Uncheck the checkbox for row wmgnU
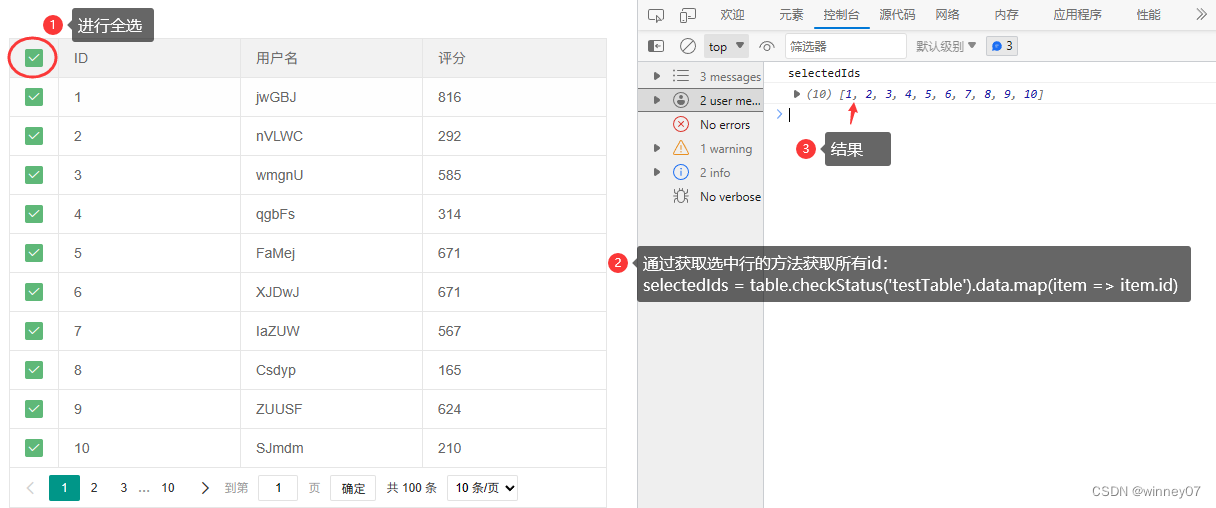Screen dimensions: 1216x508 click(34, 175)
